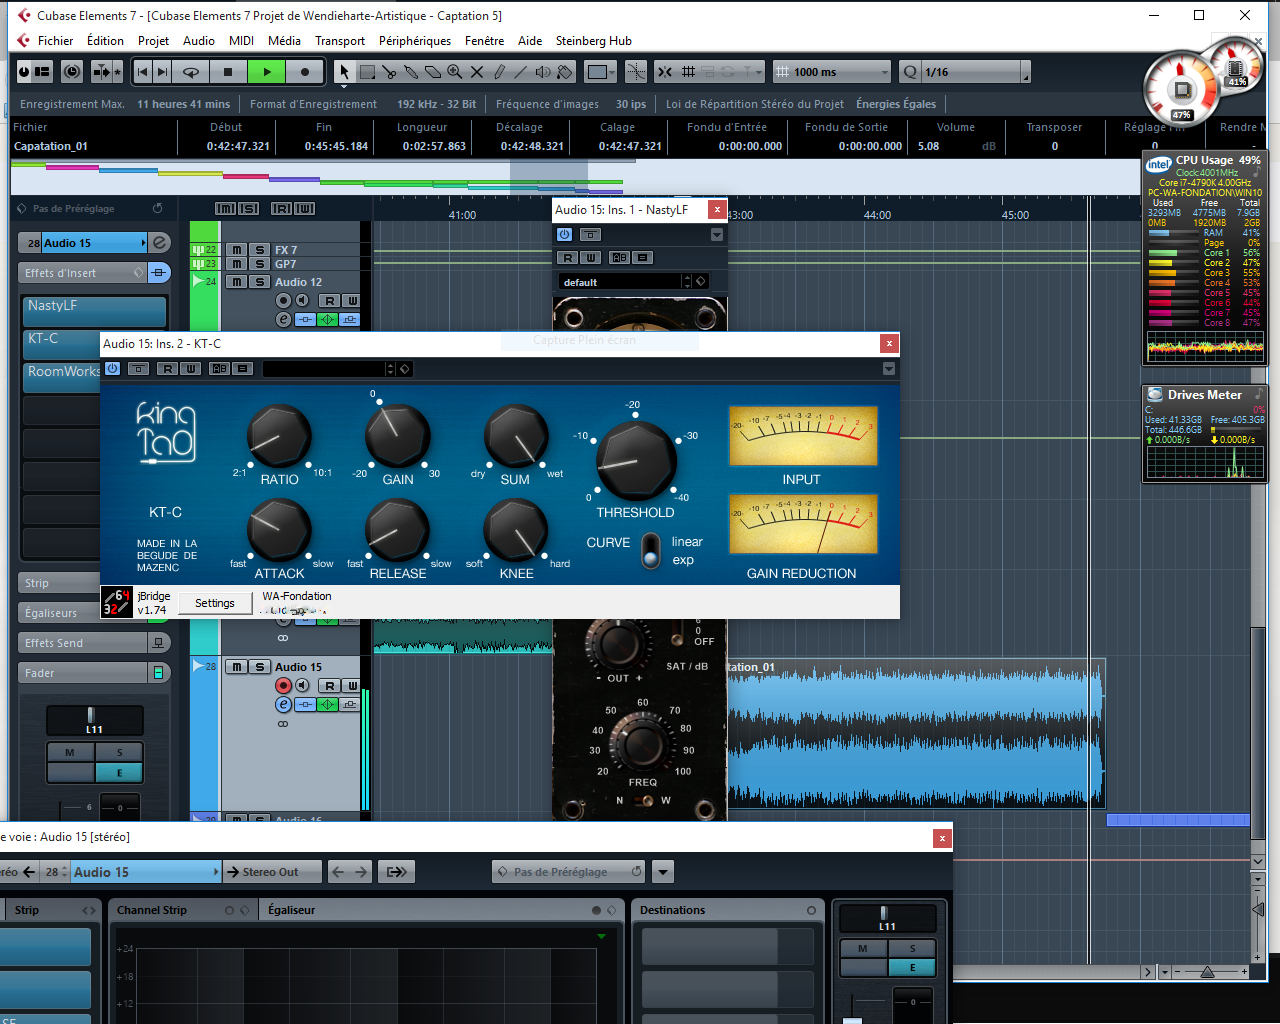The image size is (1280, 1024).
Task: Toggle the NastyLF plugin power button
Action: coord(565,234)
